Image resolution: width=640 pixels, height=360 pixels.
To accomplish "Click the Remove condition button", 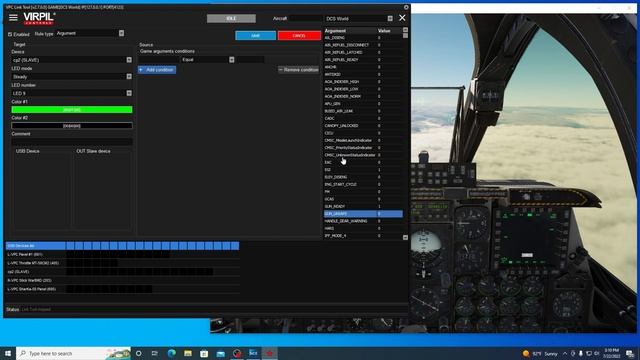I will tap(299, 70).
